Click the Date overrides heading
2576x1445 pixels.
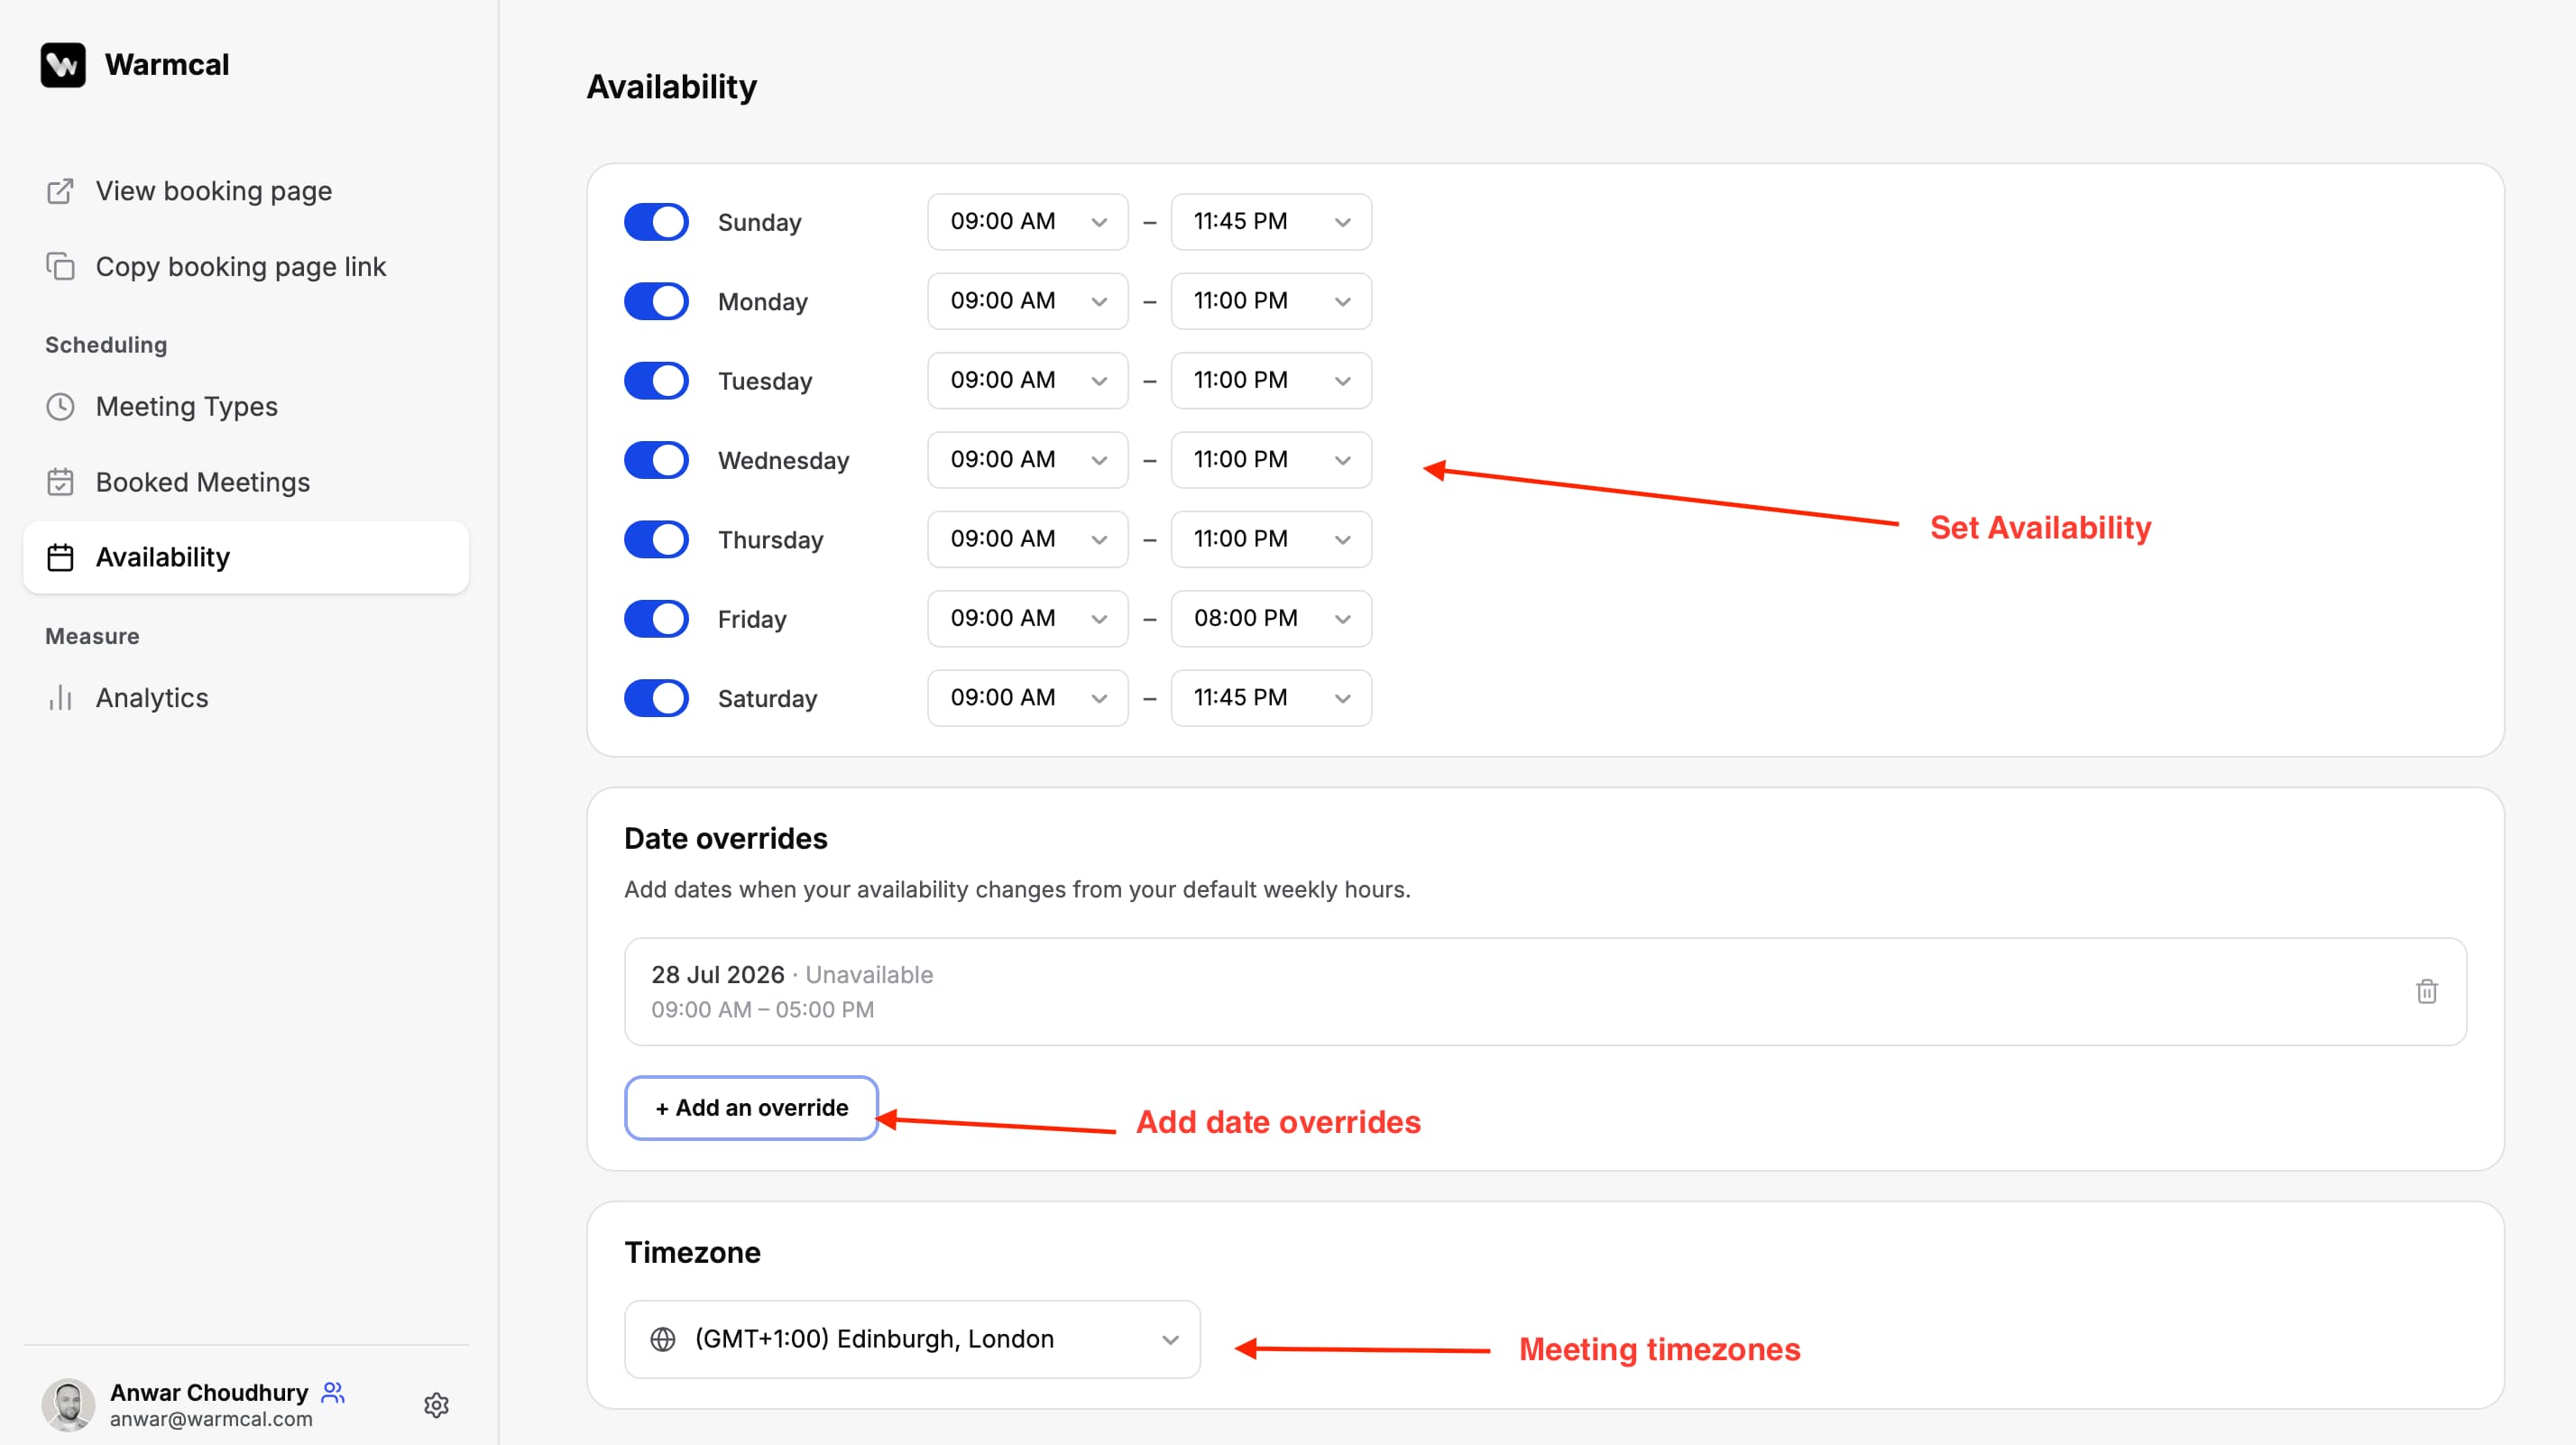[x=726, y=838]
